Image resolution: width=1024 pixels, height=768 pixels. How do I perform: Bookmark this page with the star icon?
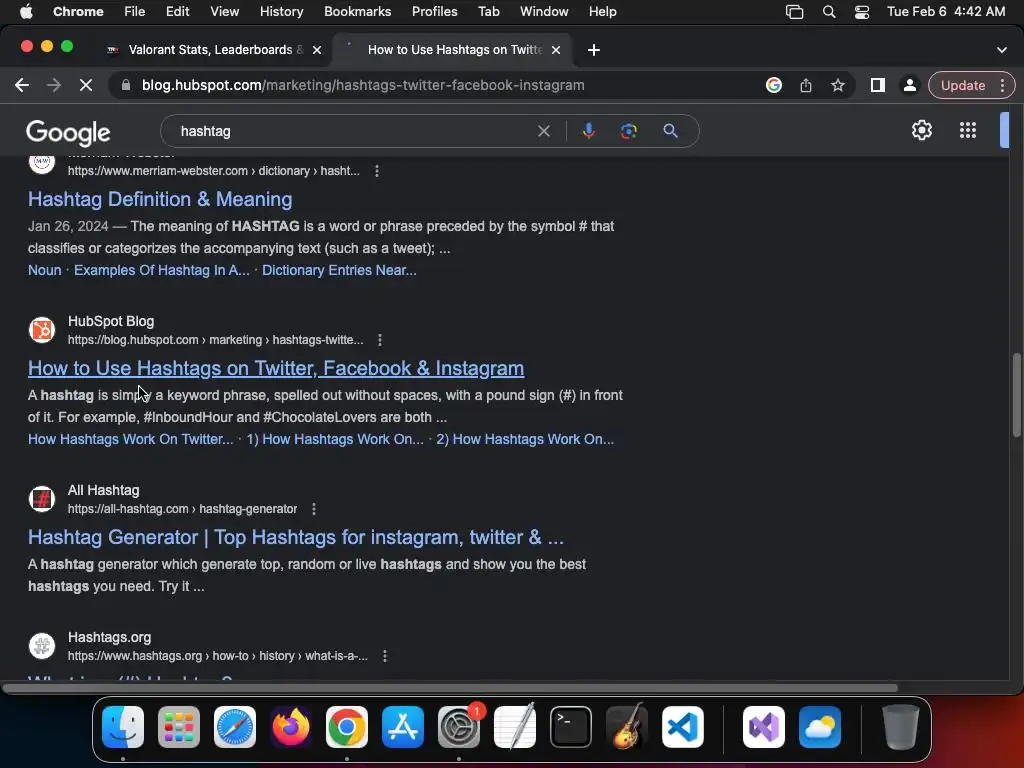[x=838, y=85]
